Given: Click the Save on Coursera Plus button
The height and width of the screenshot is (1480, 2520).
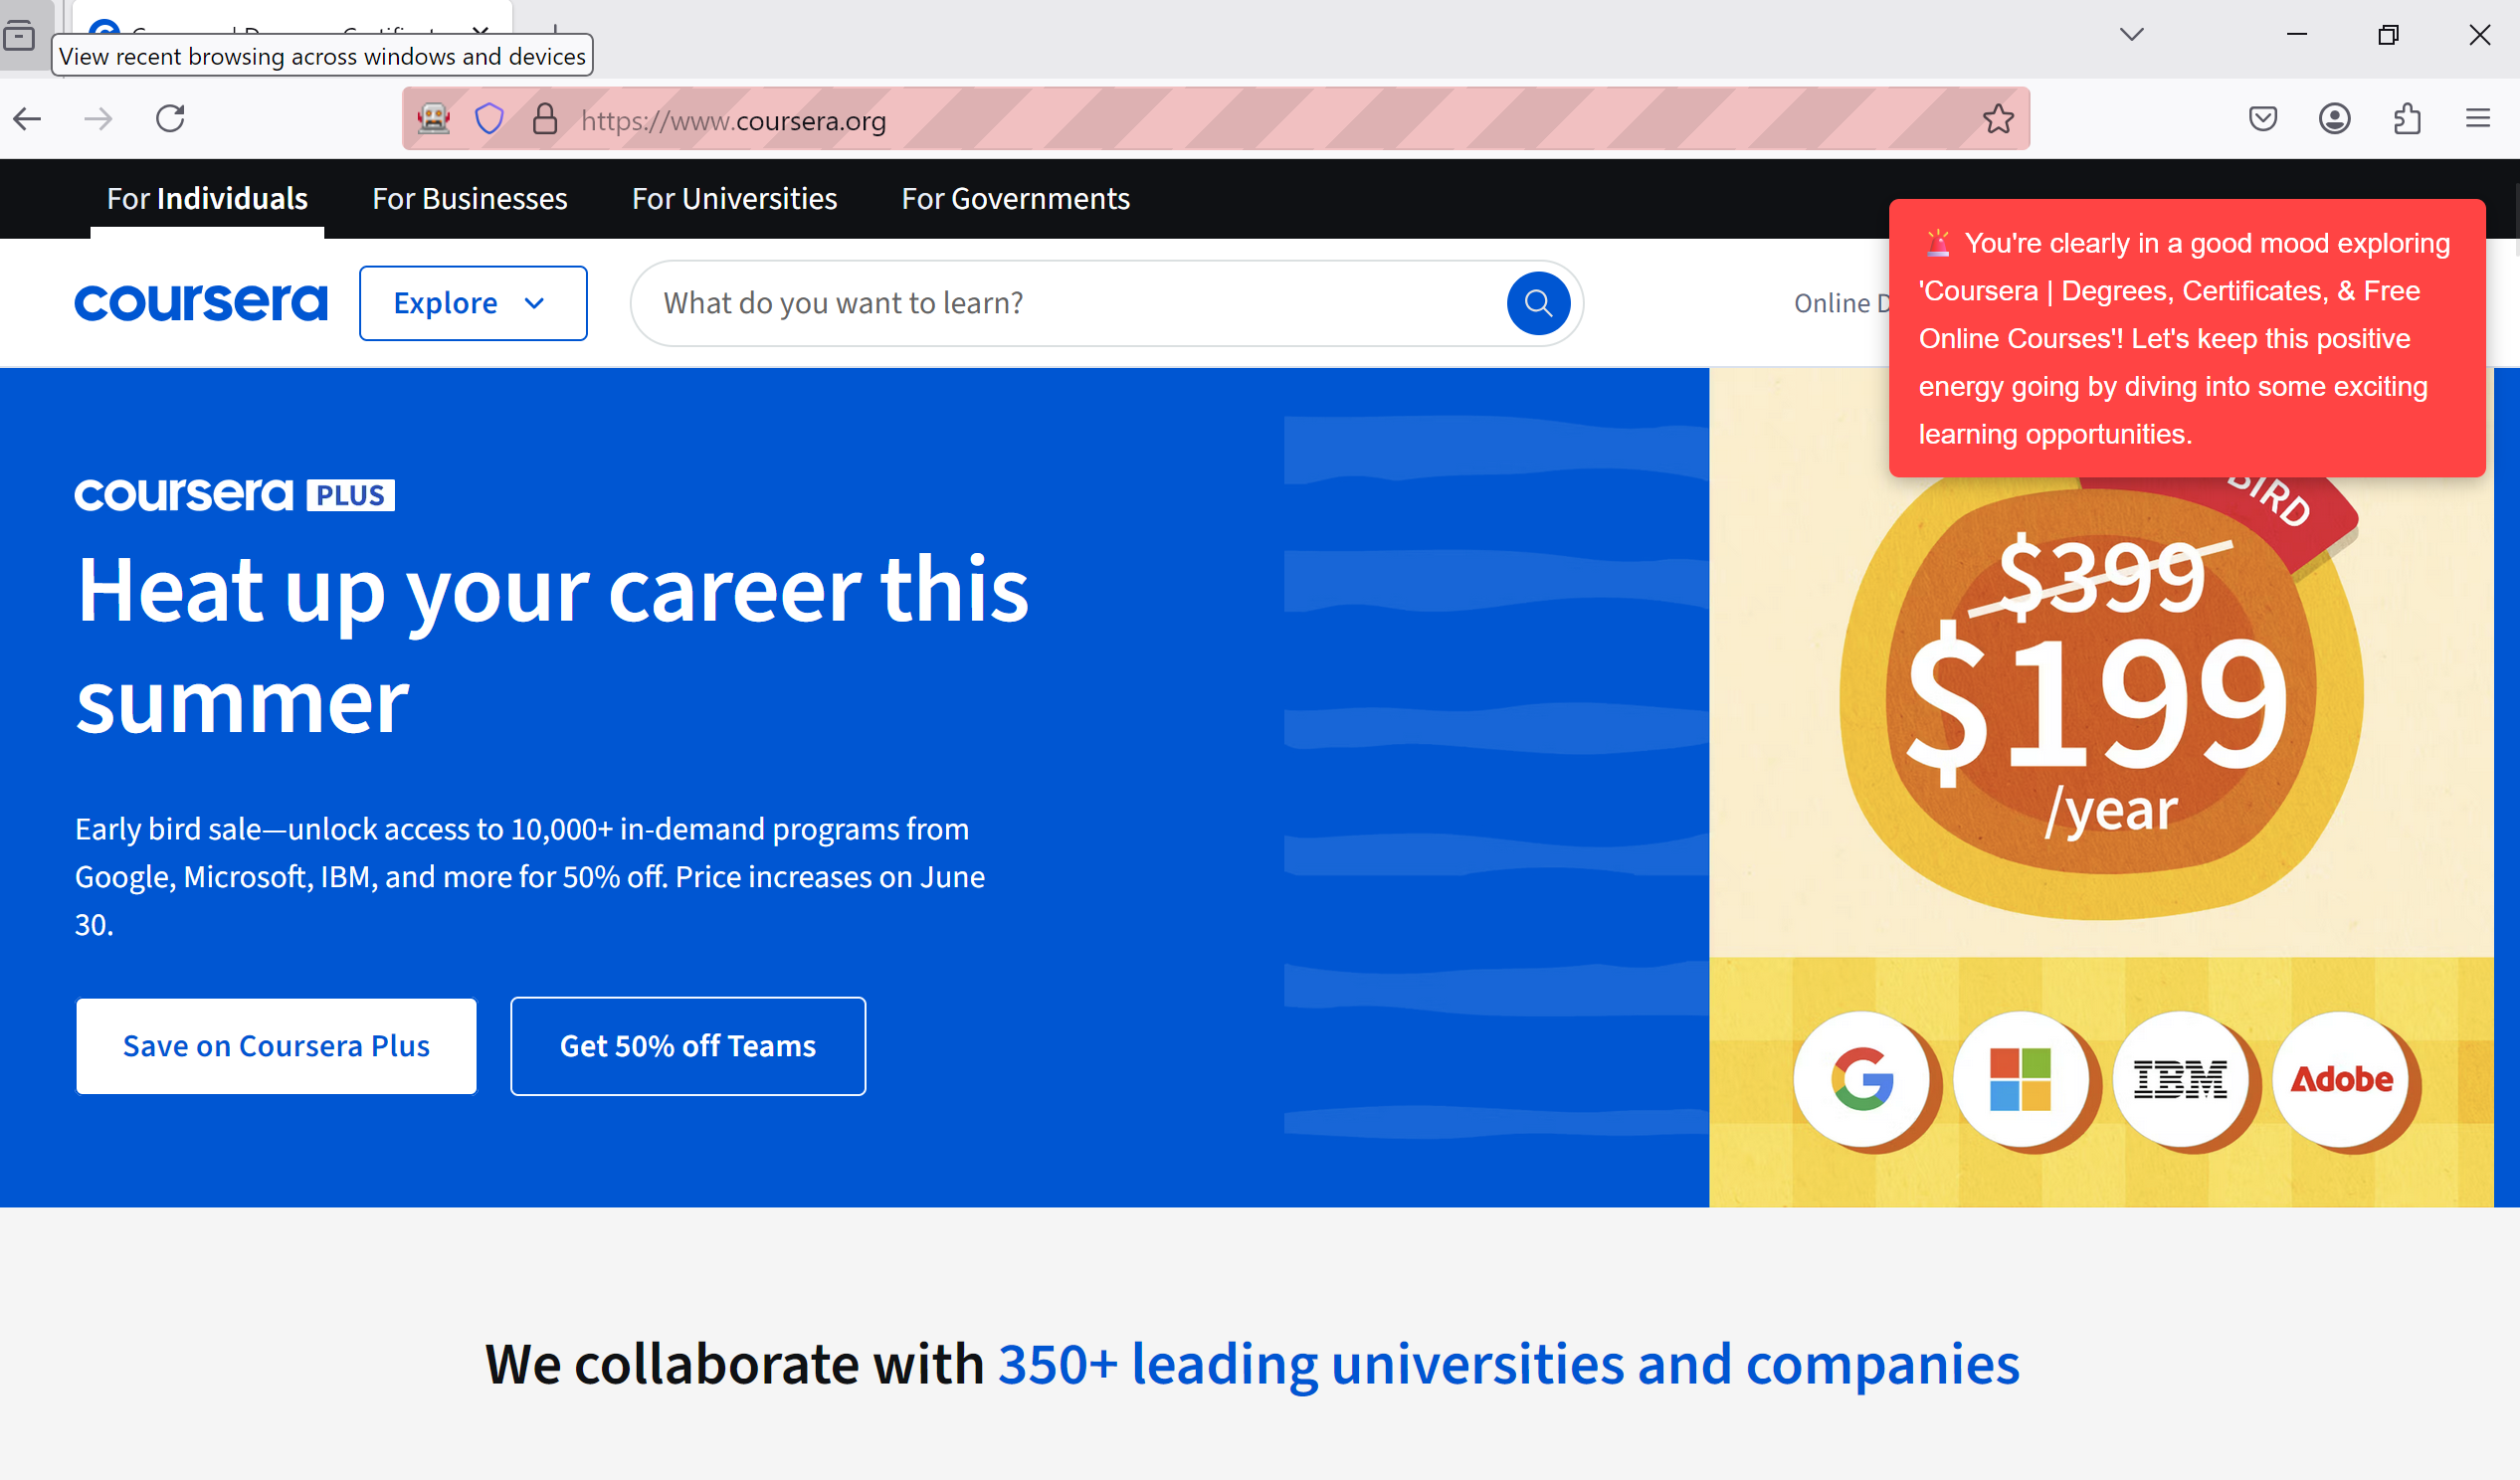Looking at the screenshot, I should [x=276, y=1046].
